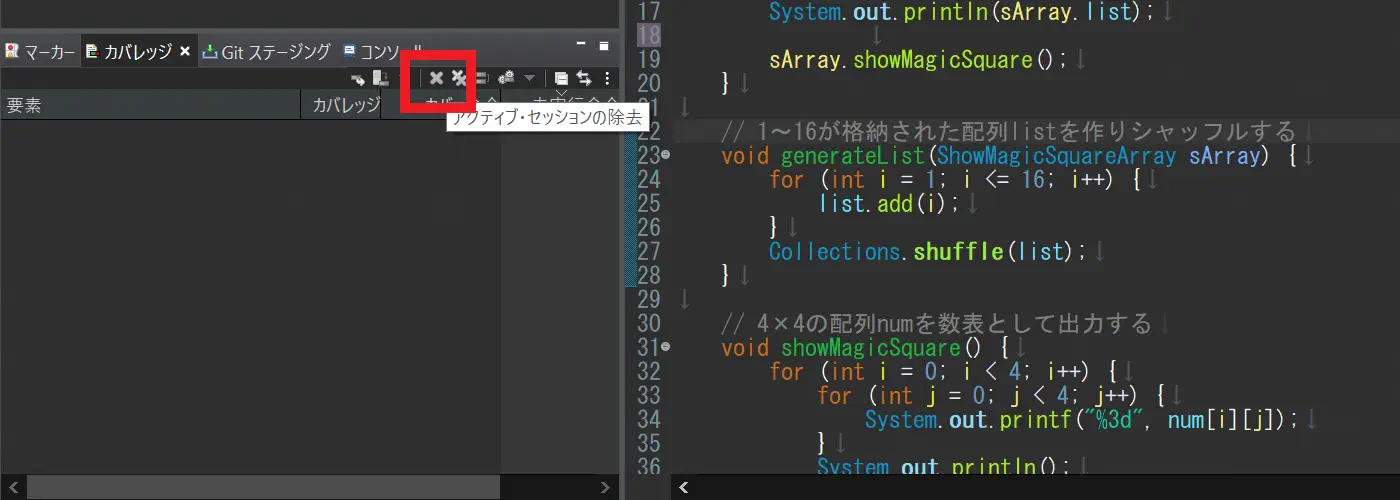Screen dimensions: 1400x500
Task: Open coverage view three-dot menu
Action: (x=607, y=78)
